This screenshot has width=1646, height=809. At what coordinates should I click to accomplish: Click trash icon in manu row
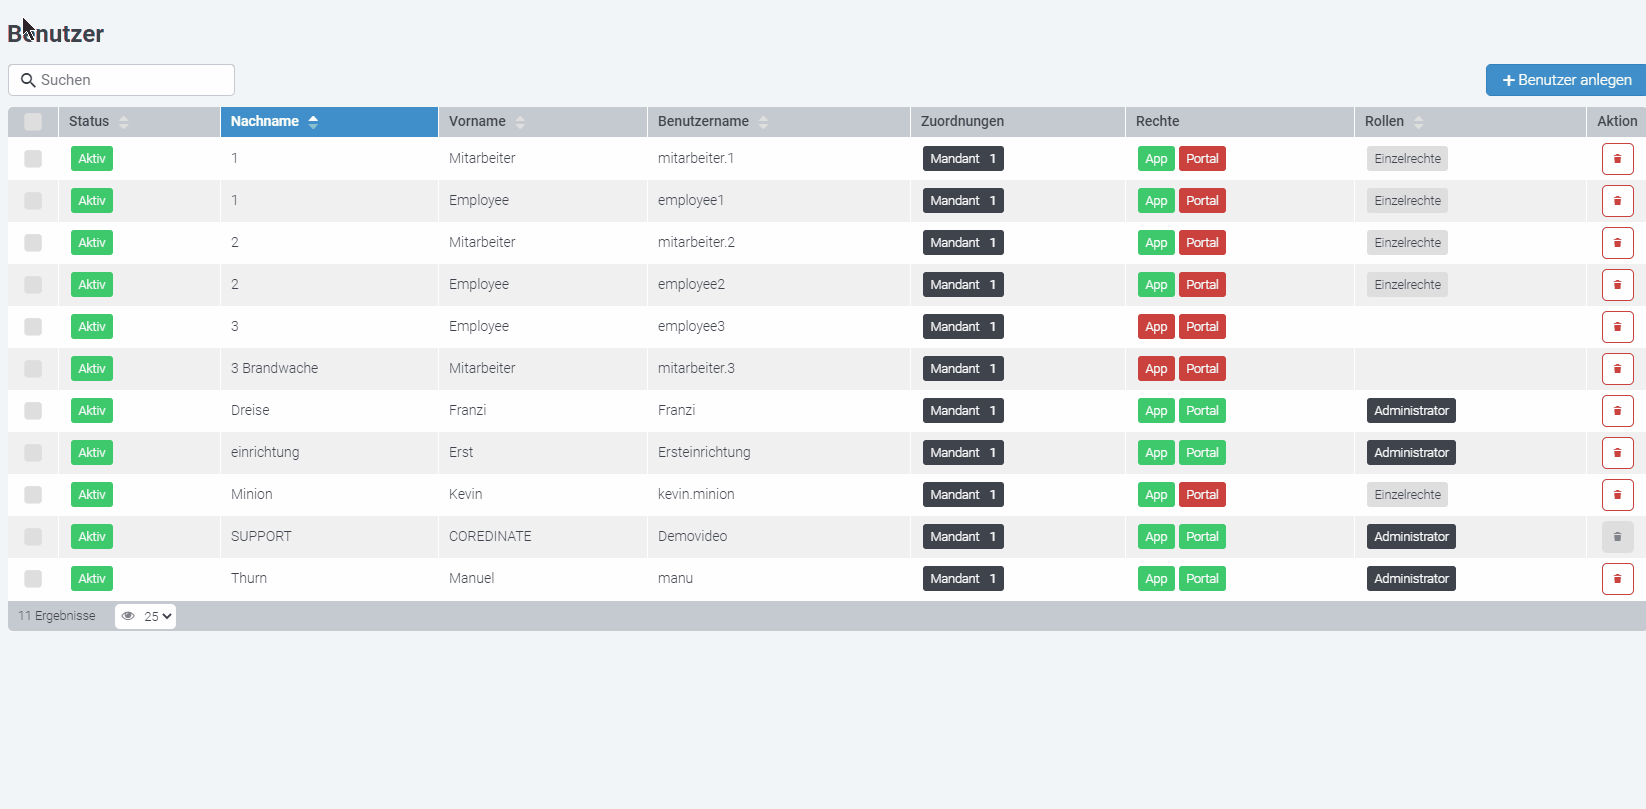[x=1617, y=579]
